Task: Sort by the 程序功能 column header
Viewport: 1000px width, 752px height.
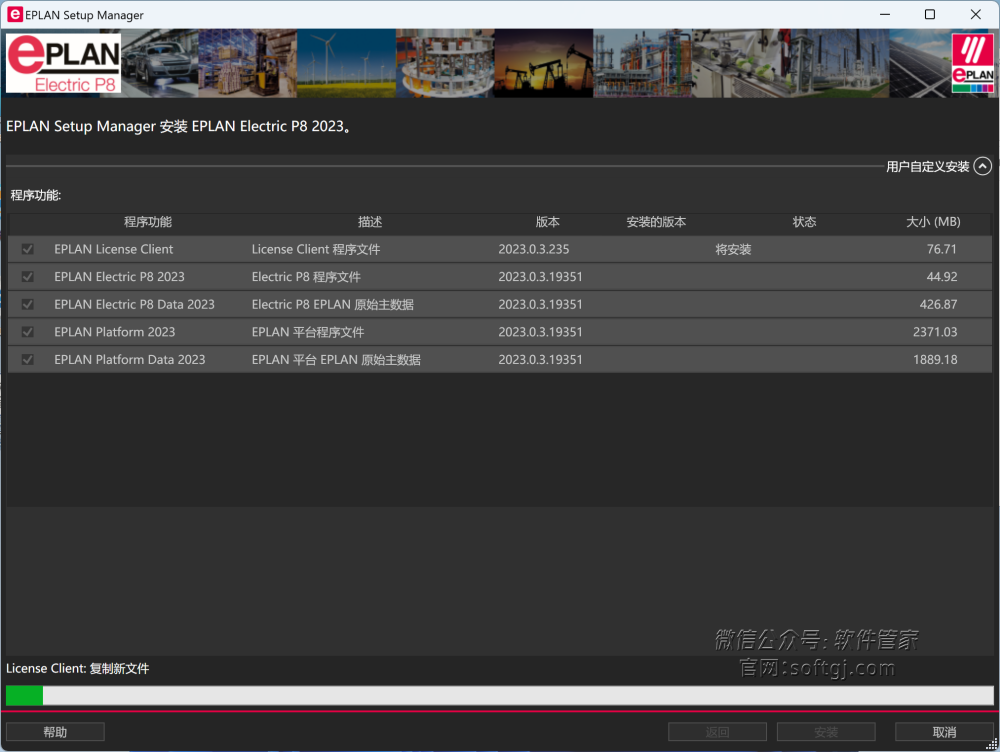Action: 148,222
